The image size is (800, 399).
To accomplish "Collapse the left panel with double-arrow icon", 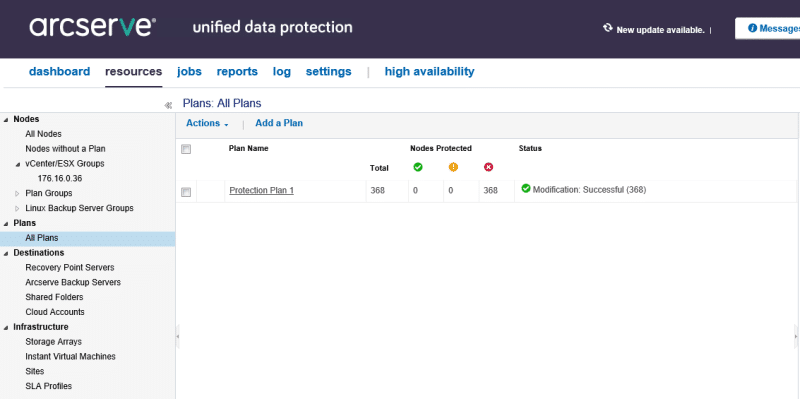I will [168, 105].
